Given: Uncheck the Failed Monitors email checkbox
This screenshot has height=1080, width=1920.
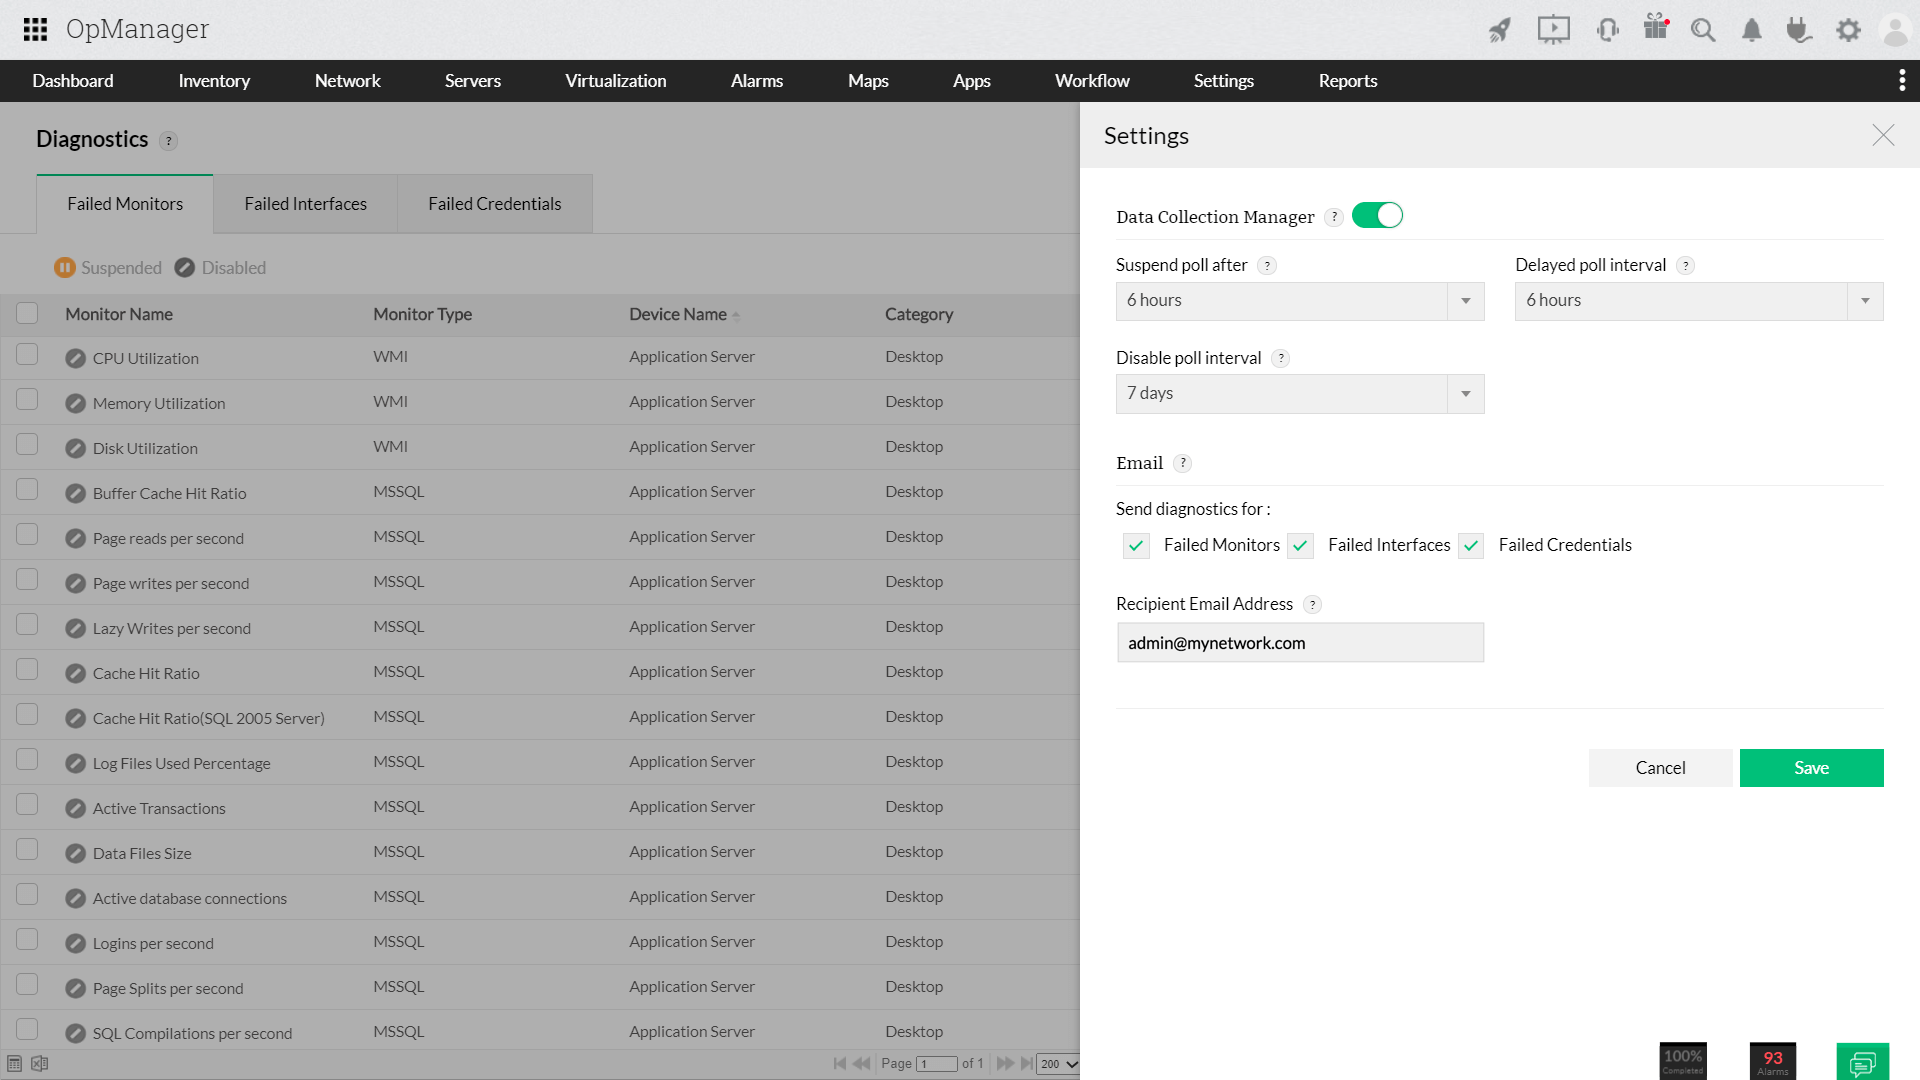Looking at the screenshot, I should coord(1136,546).
